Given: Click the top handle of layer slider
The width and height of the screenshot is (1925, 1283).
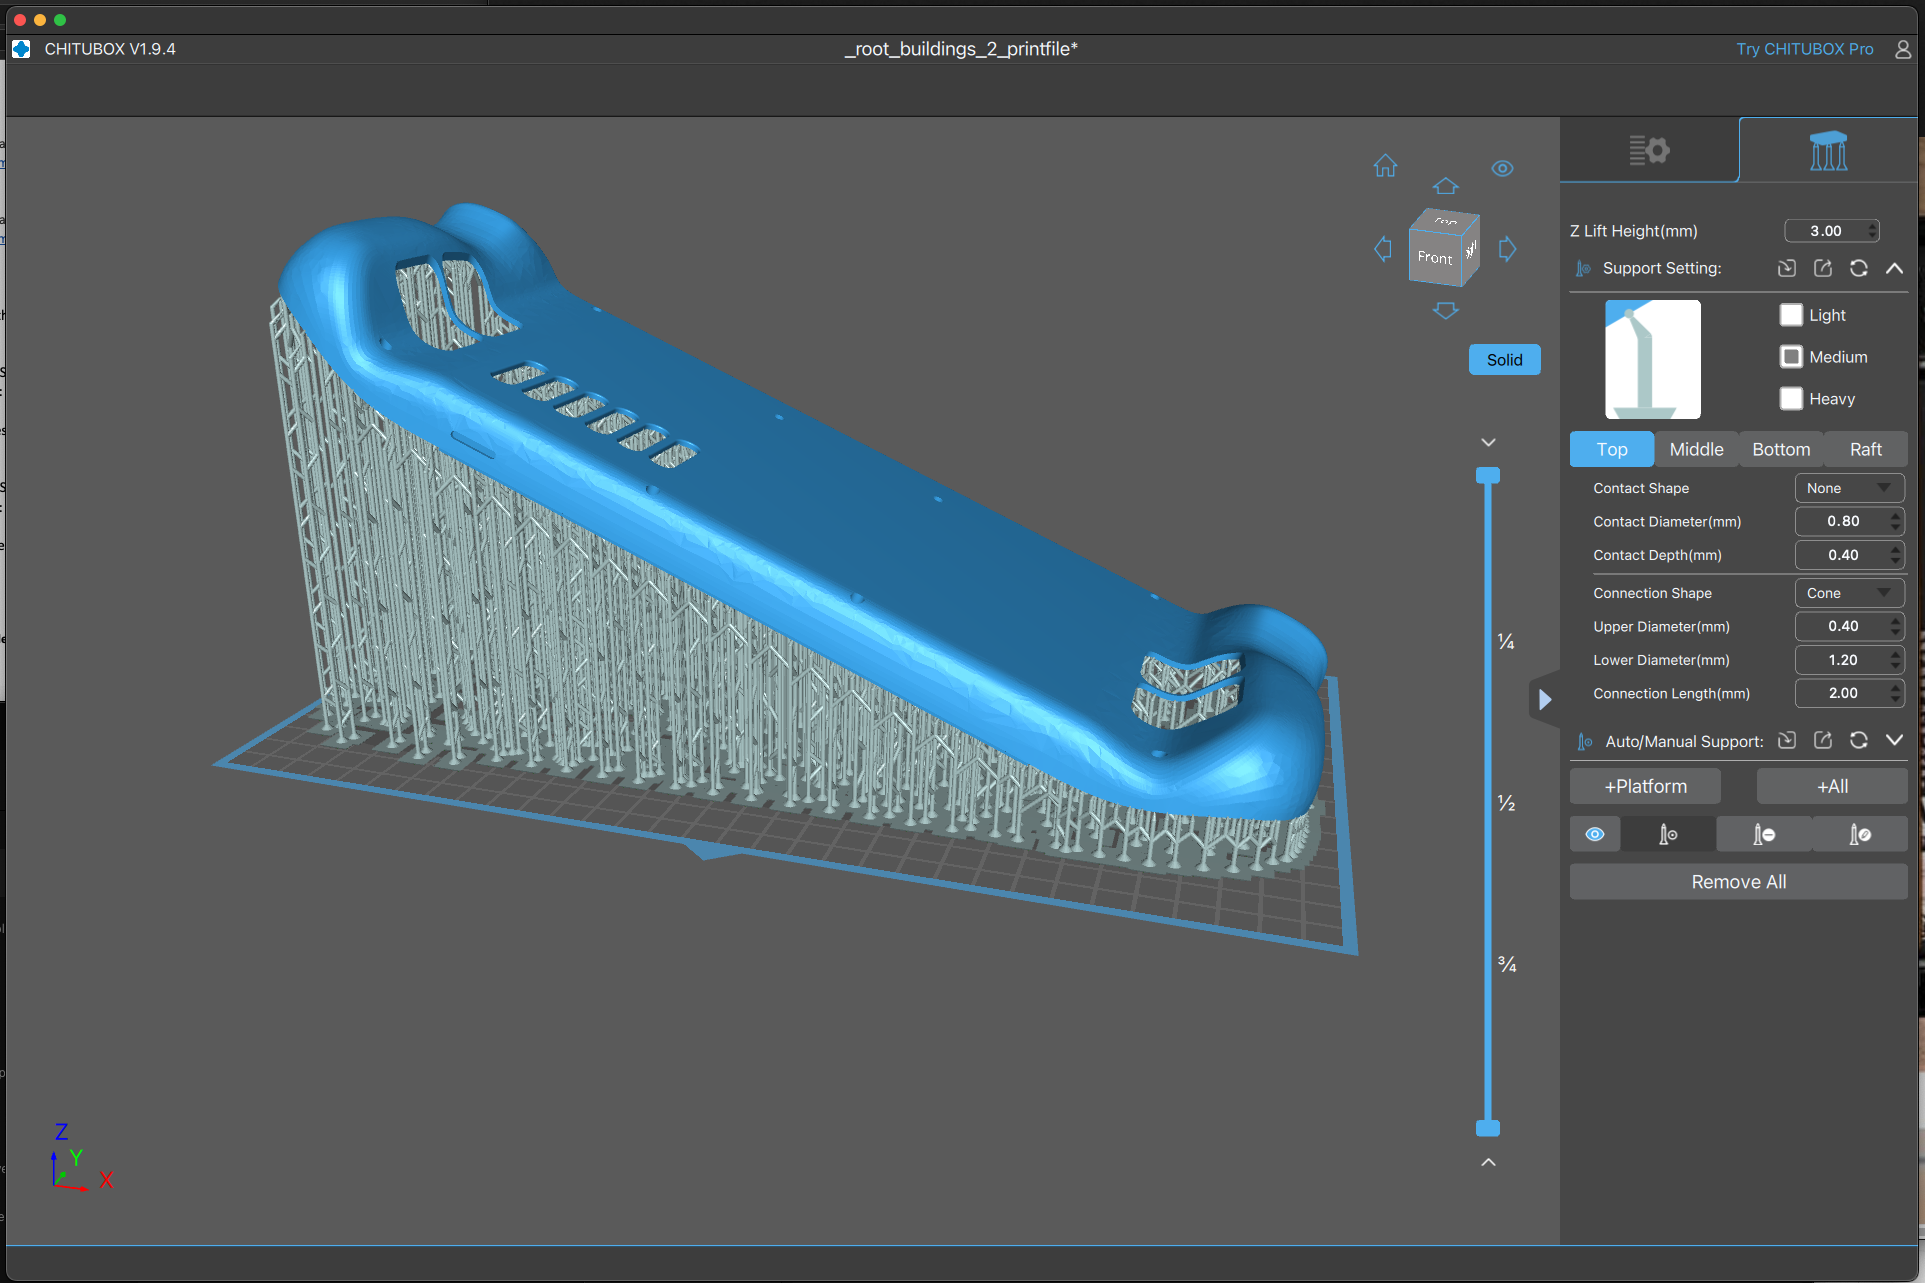Looking at the screenshot, I should (1488, 476).
